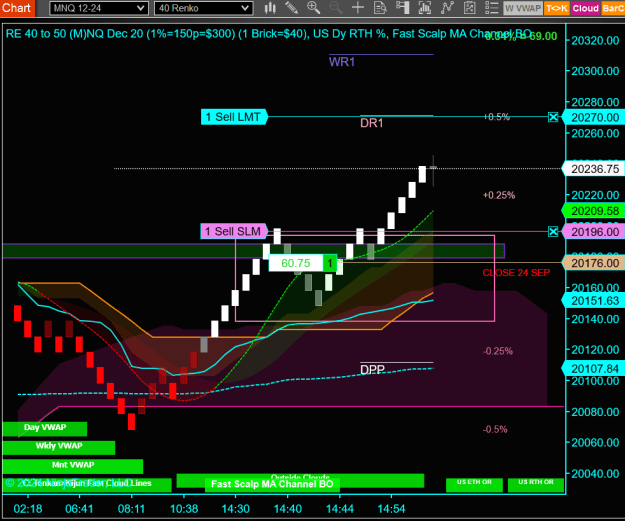
Task: Open the Strategies icon
Action: (x=470, y=8)
